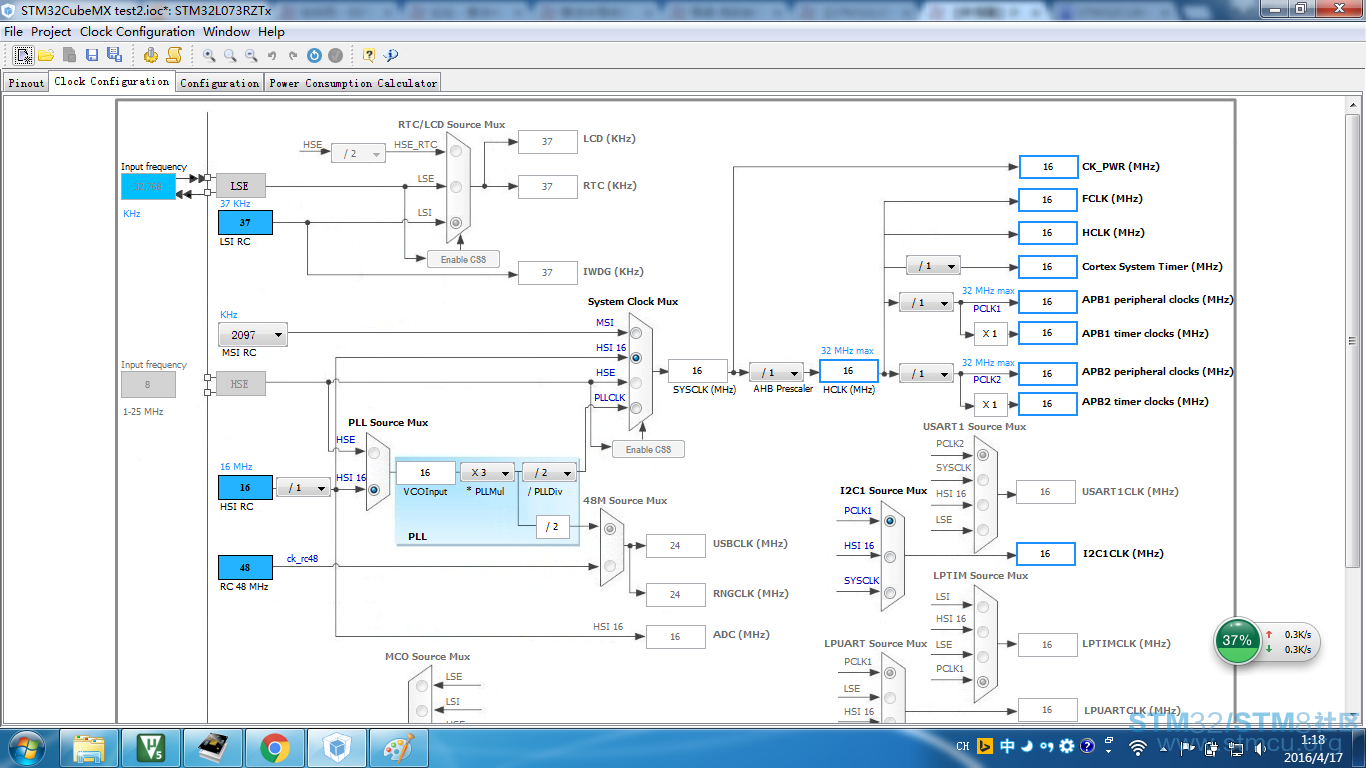Select HSI 16 in System Clock Mux

pos(635,356)
